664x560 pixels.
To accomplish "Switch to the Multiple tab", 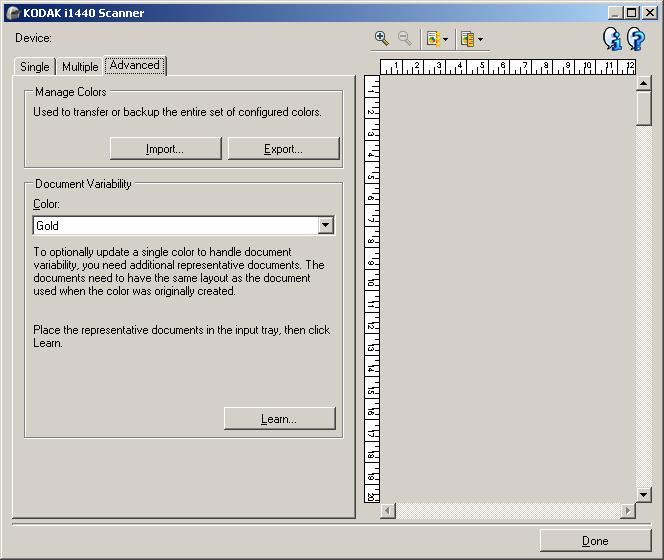I will pos(80,67).
